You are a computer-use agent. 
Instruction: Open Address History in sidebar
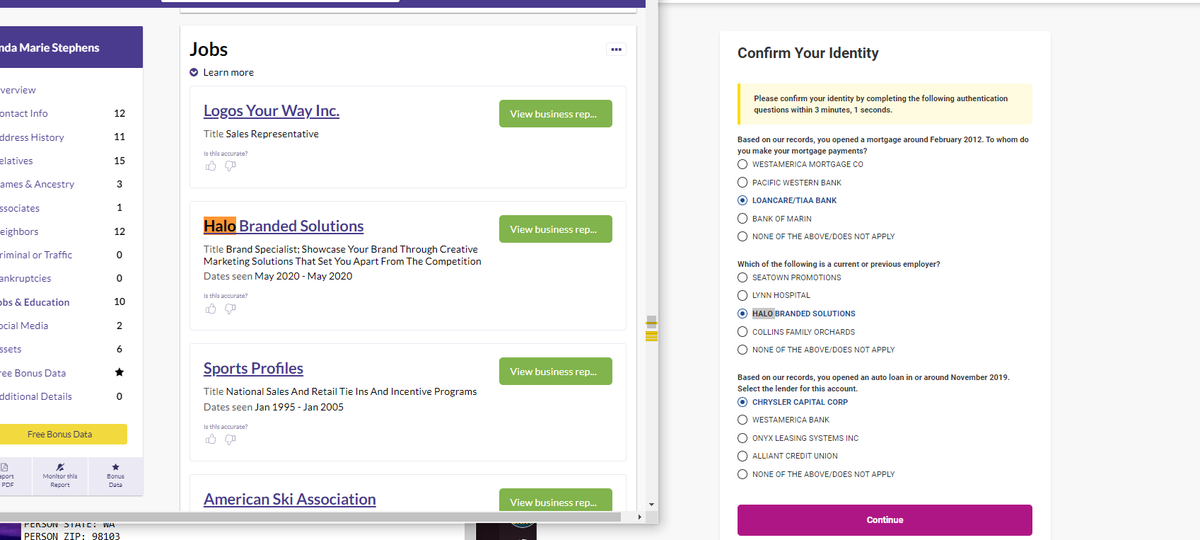(31, 137)
